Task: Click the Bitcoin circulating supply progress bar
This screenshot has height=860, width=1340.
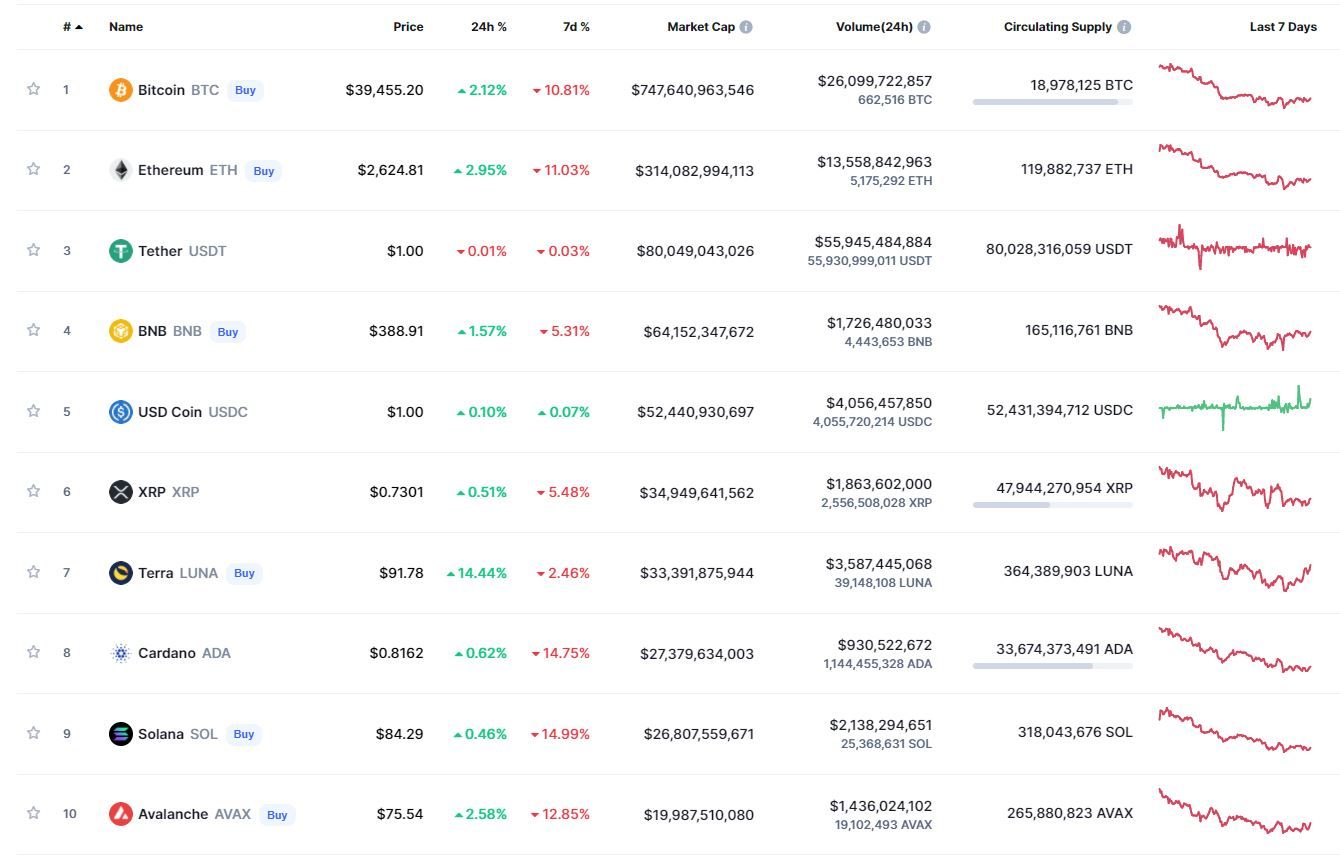Action: (x=1053, y=102)
